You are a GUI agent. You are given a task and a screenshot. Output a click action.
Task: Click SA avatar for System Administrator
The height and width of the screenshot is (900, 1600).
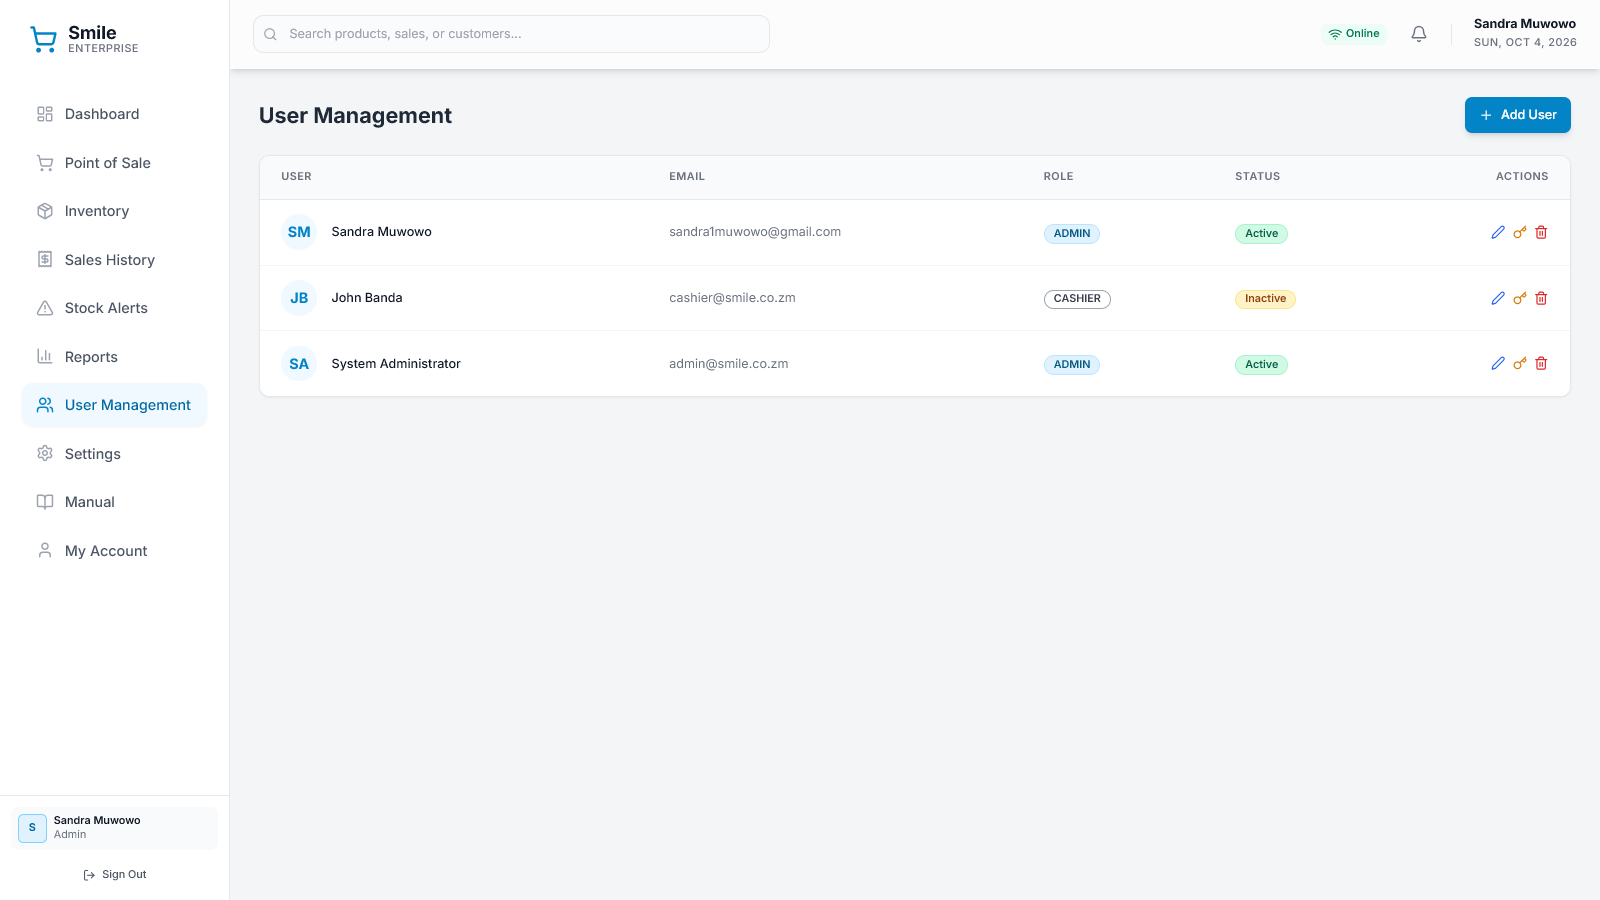pyautogui.click(x=299, y=364)
